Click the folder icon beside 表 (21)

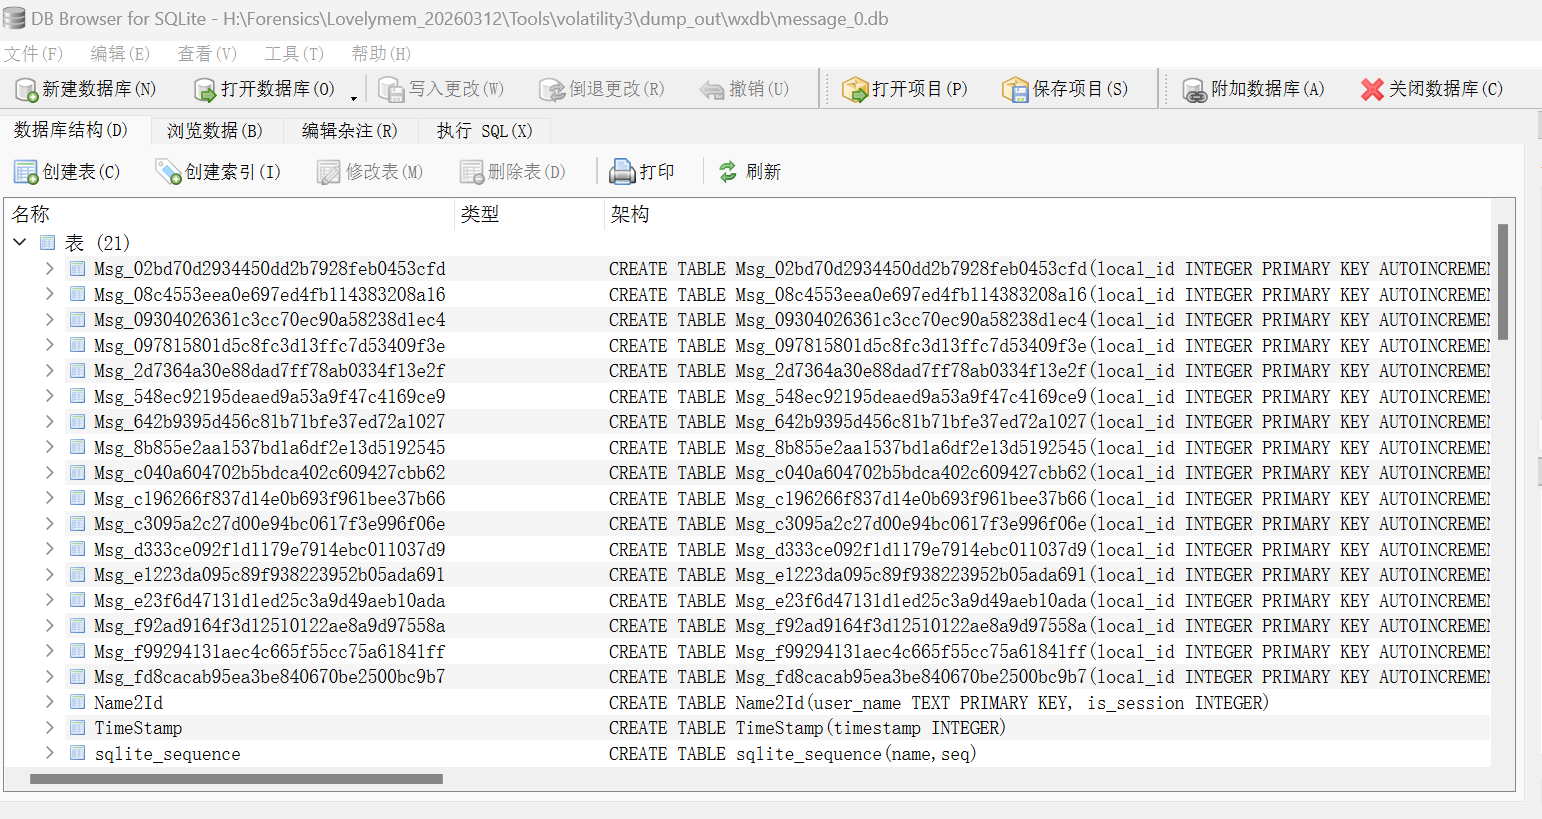(x=47, y=242)
